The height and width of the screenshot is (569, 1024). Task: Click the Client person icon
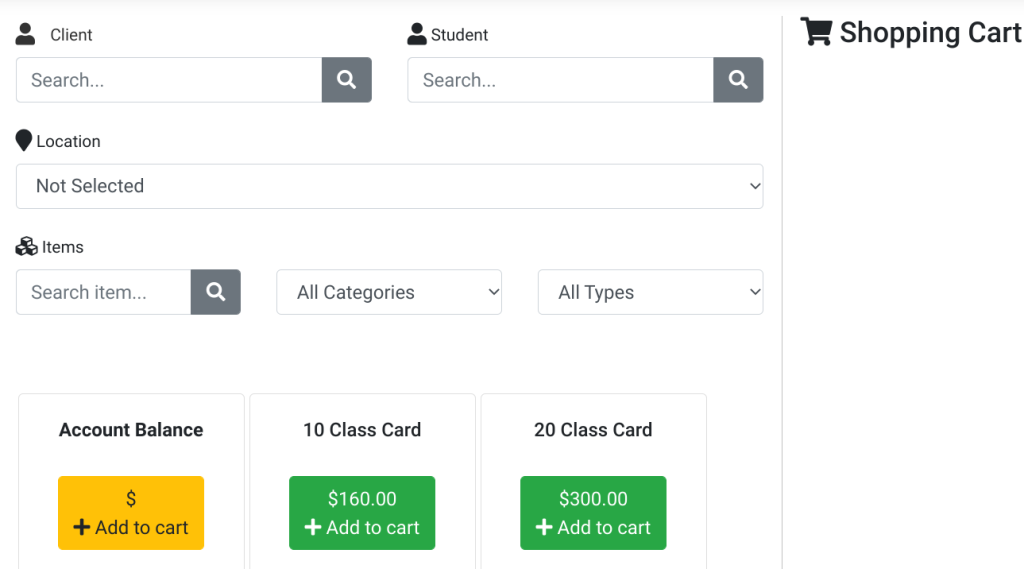25,34
